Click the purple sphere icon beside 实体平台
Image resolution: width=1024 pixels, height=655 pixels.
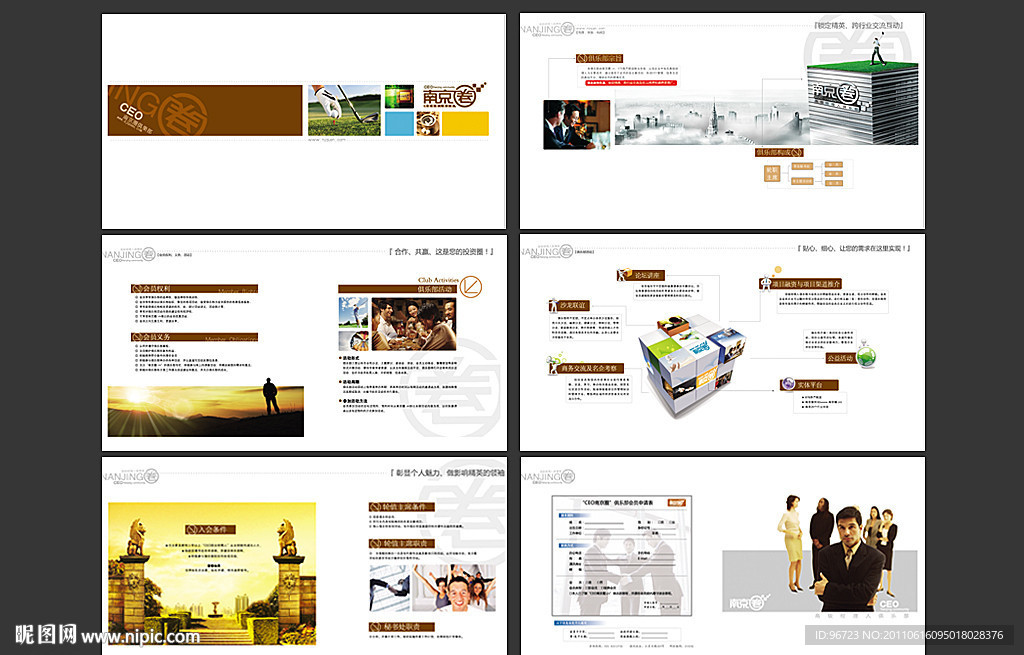(788, 385)
